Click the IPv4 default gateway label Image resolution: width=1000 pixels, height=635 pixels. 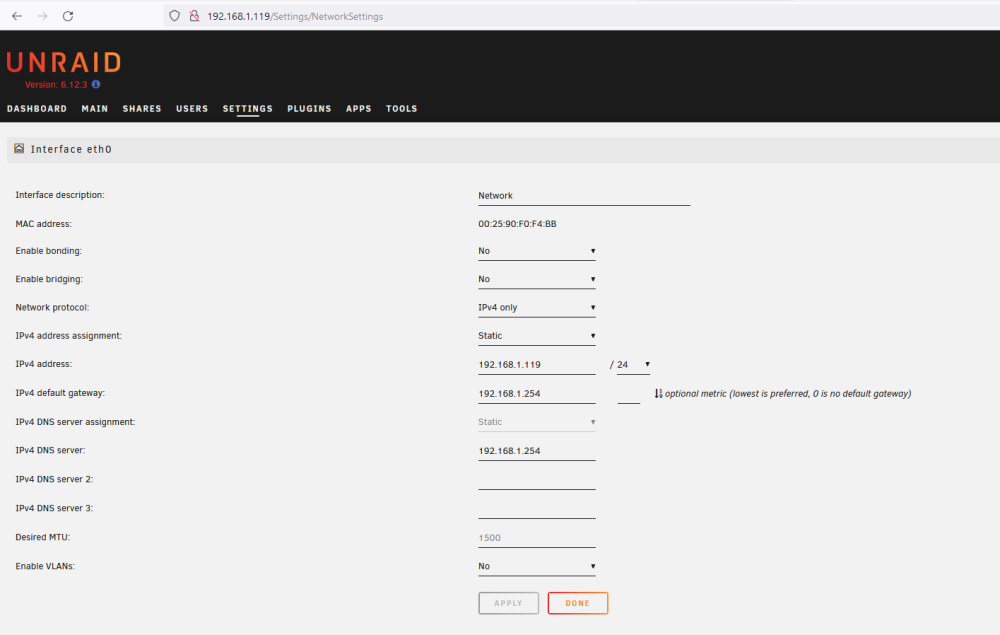(60, 393)
